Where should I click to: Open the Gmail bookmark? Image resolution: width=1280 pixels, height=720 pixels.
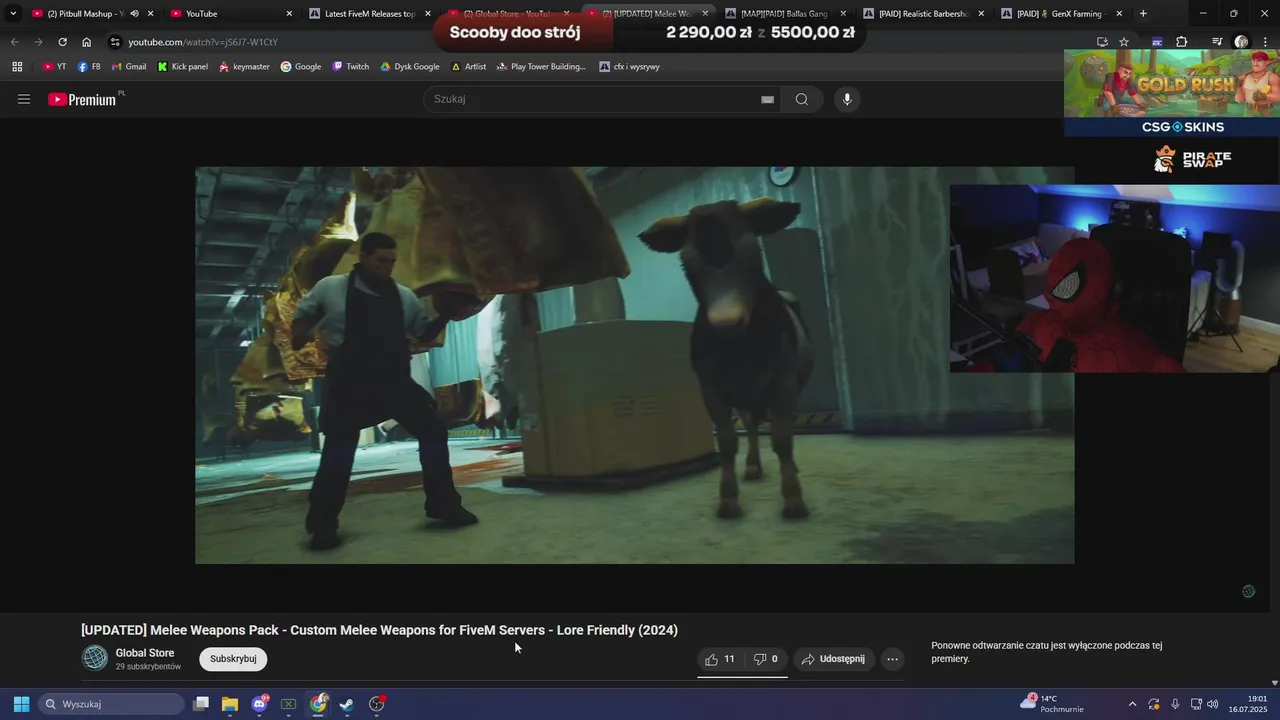click(x=129, y=67)
